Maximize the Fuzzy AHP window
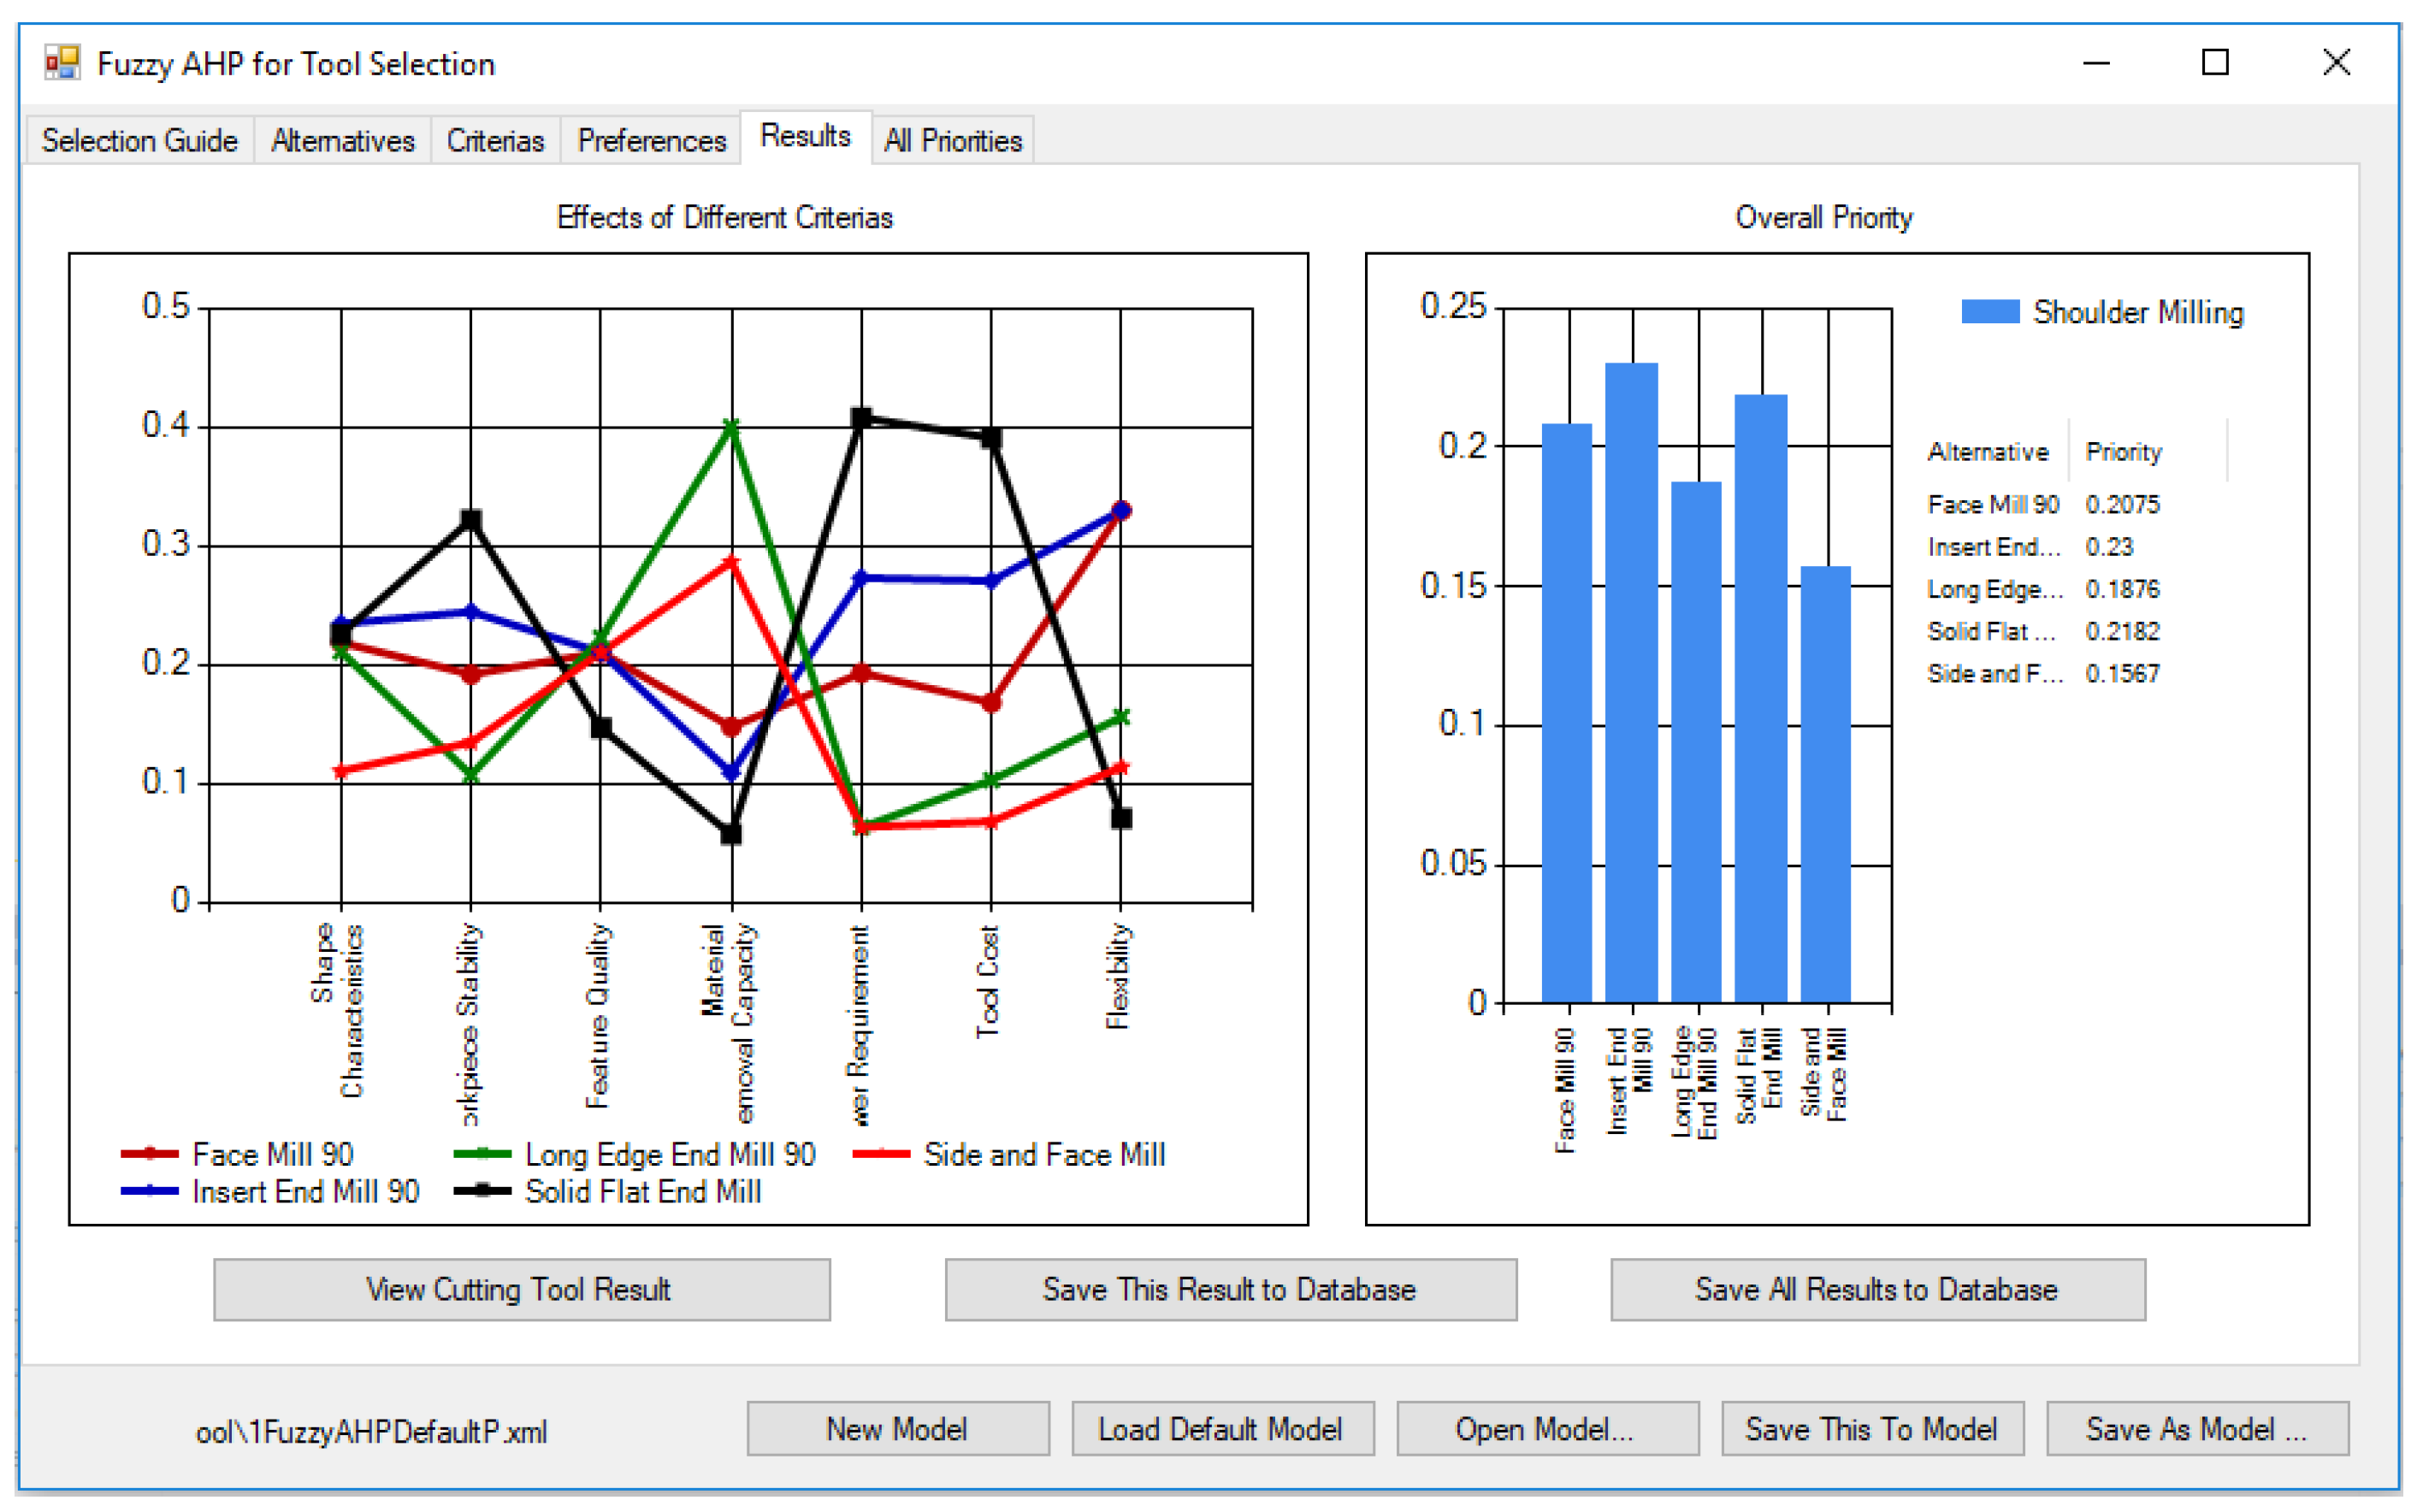Image resolution: width=2423 pixels, height=1512 pixels. point(2215,63)
